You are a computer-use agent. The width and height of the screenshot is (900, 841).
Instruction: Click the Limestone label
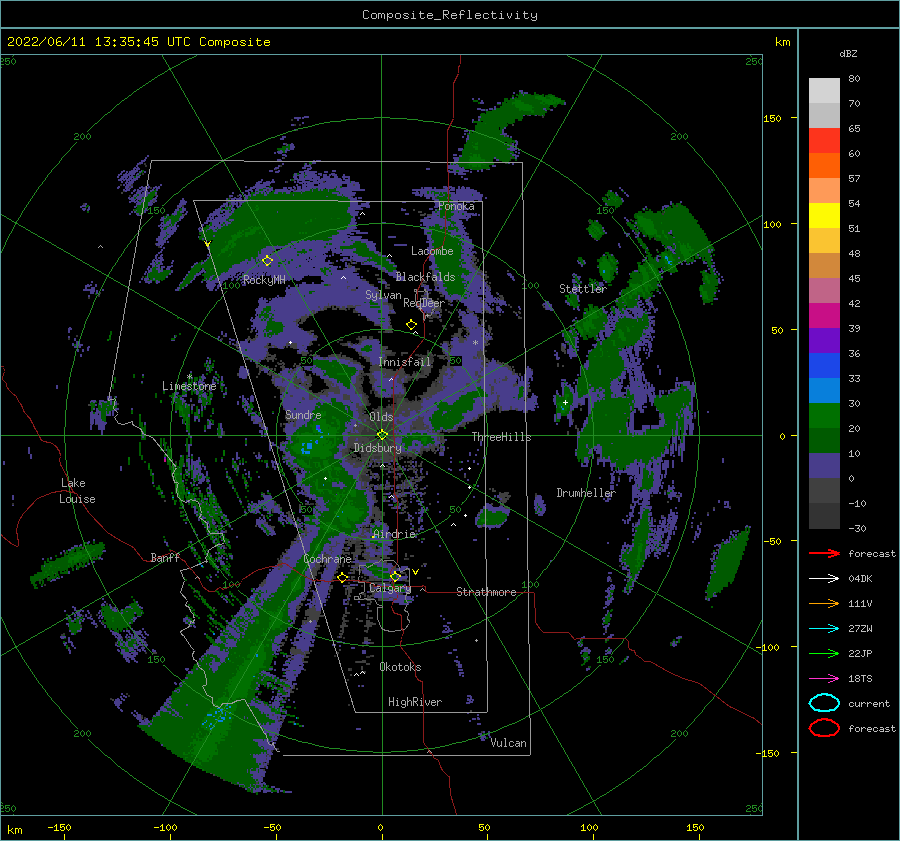coord(189,386)
